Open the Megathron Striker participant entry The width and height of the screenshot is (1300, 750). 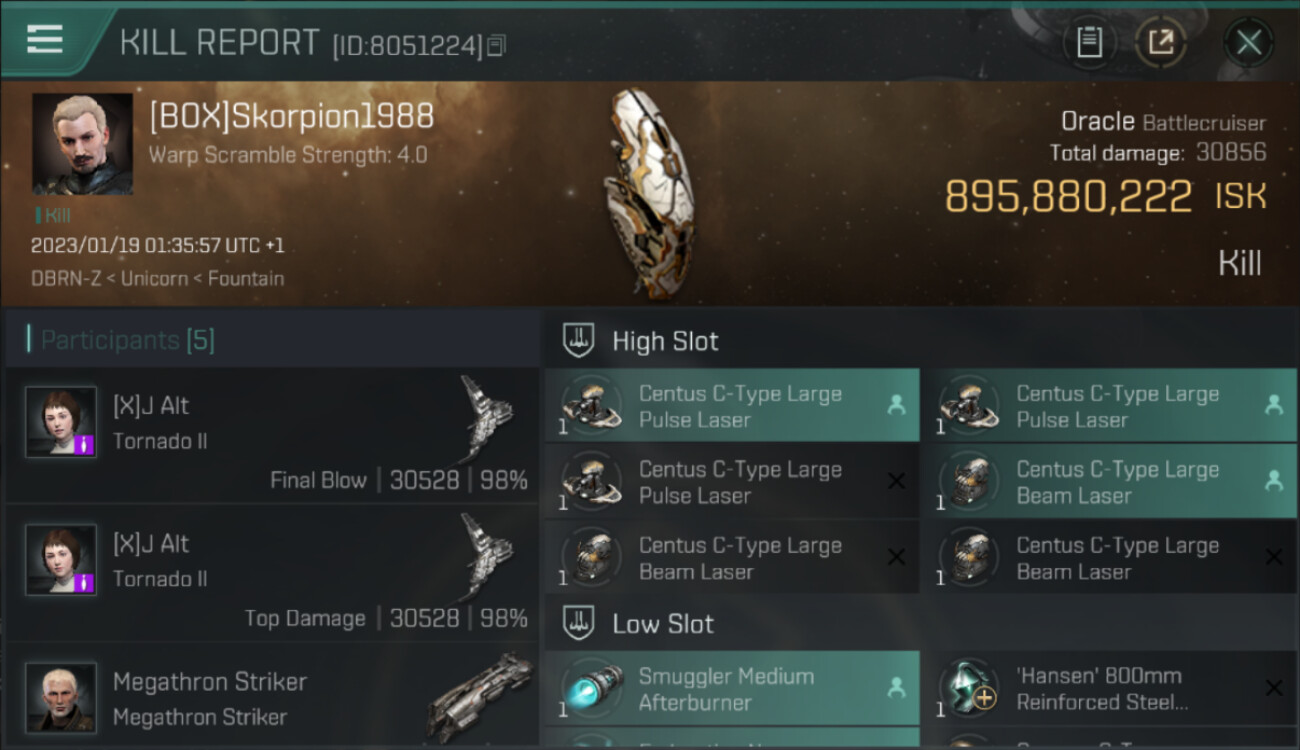point(271,696)
